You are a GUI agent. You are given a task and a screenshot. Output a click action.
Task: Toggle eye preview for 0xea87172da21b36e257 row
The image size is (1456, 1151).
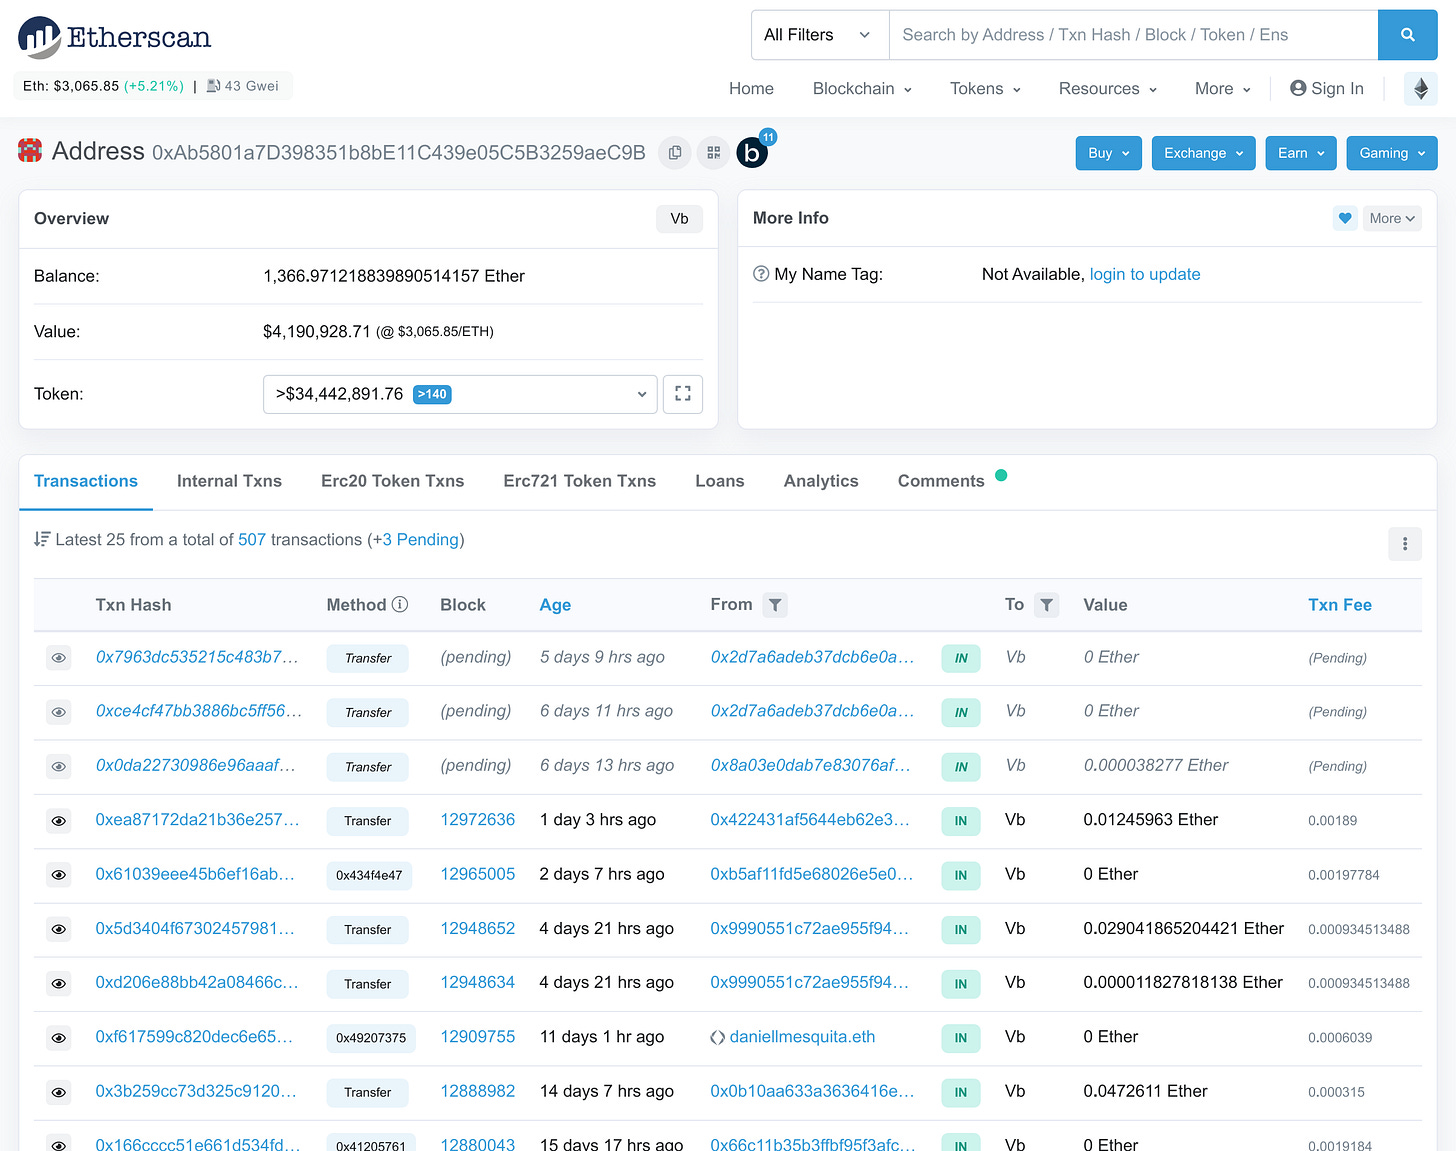[x=59, y=821]
